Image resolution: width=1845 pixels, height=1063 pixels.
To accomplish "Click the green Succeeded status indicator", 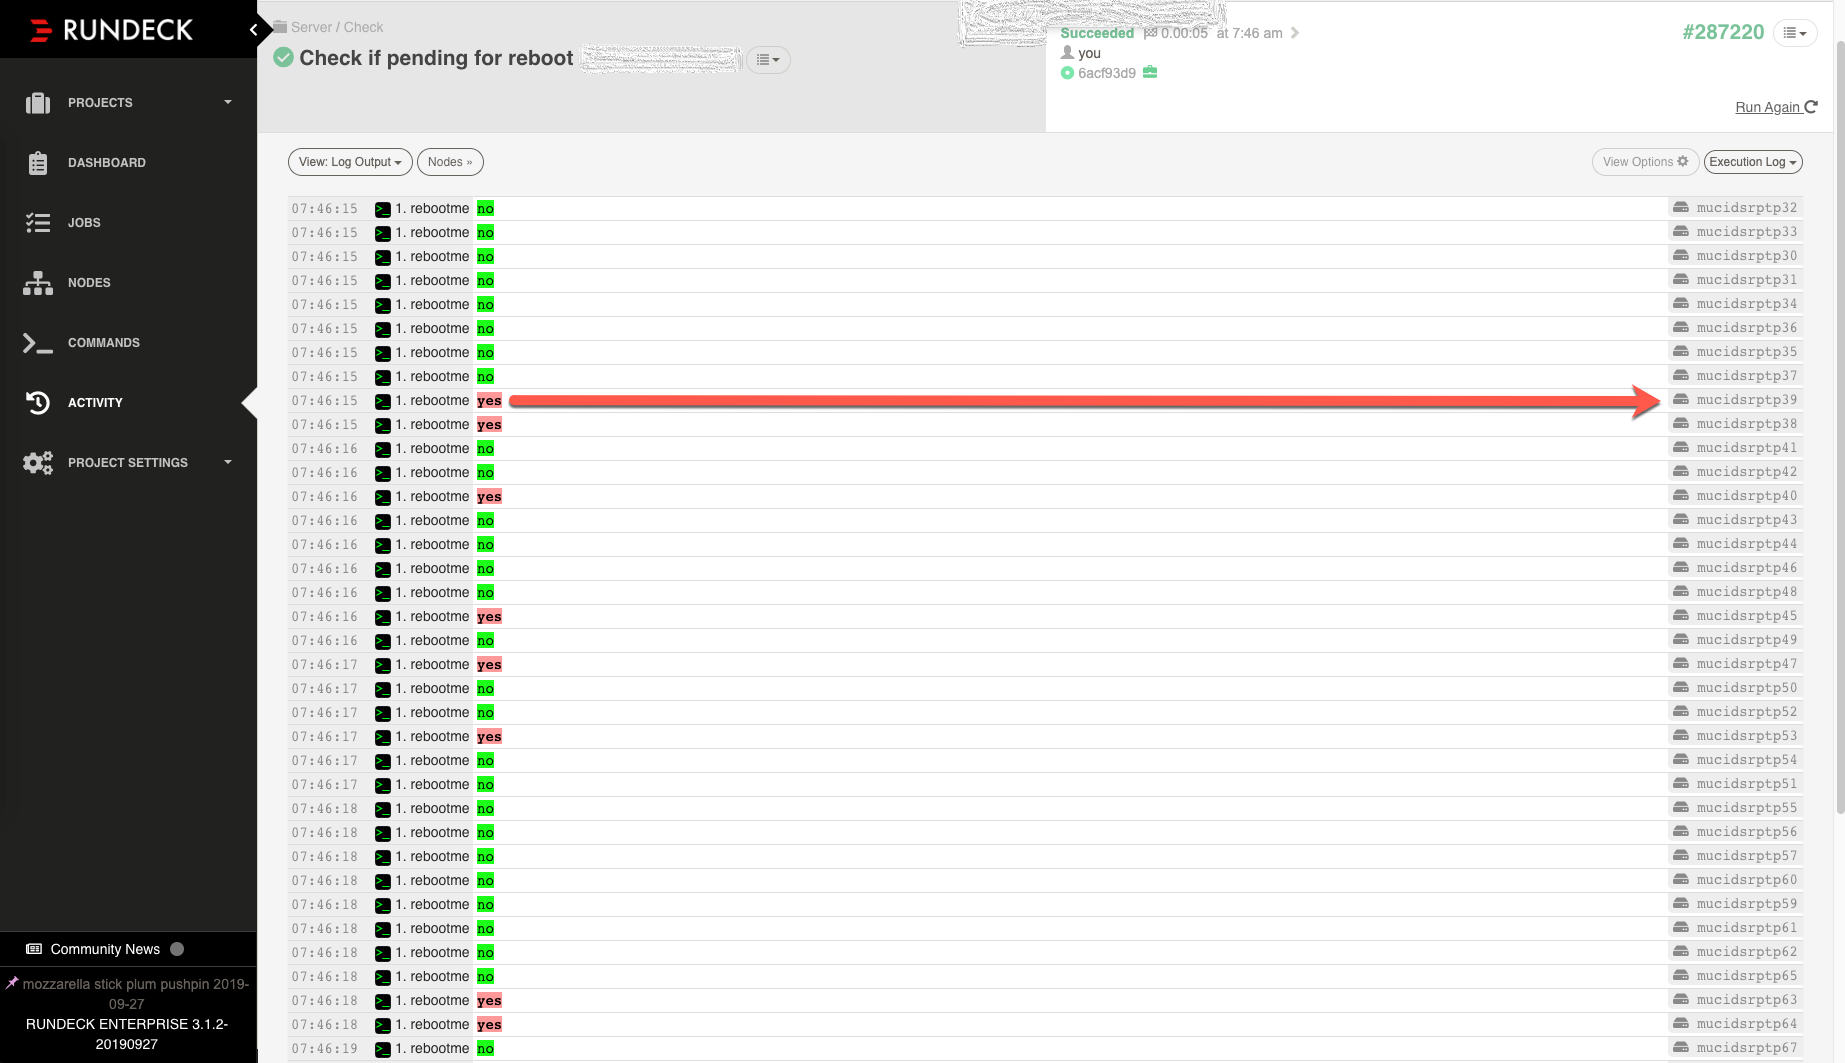I will [1097, 33].
